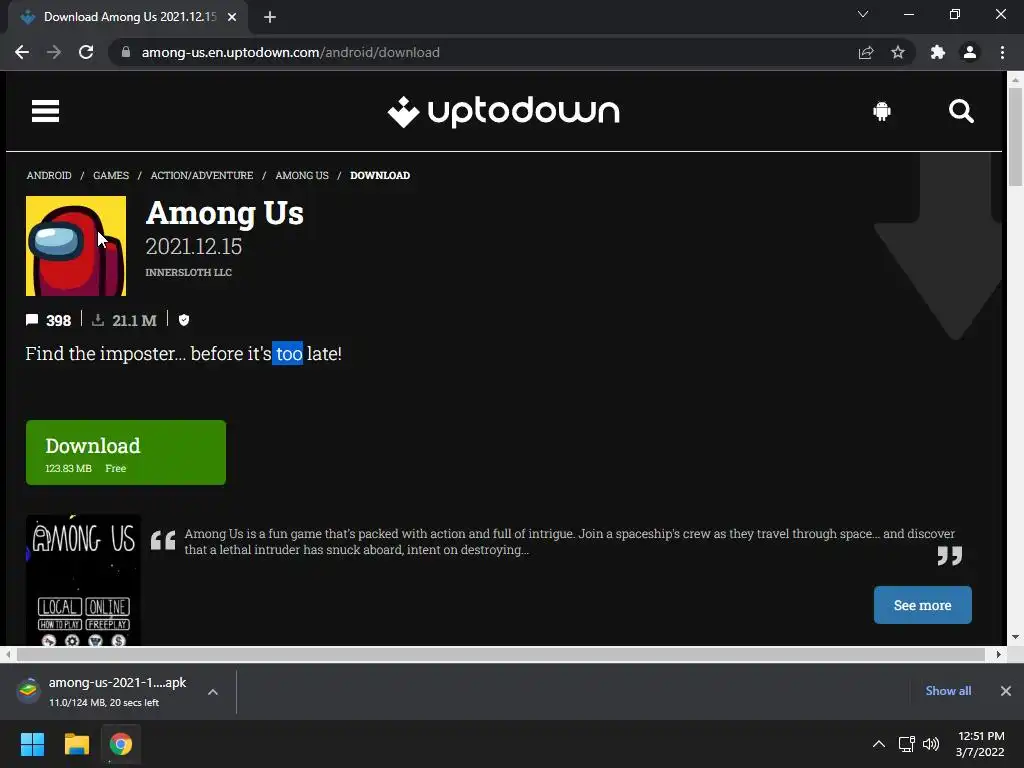
Task: Open the Uptodown search magnifier
Action: pyautogui.click(x=961, y=111)
